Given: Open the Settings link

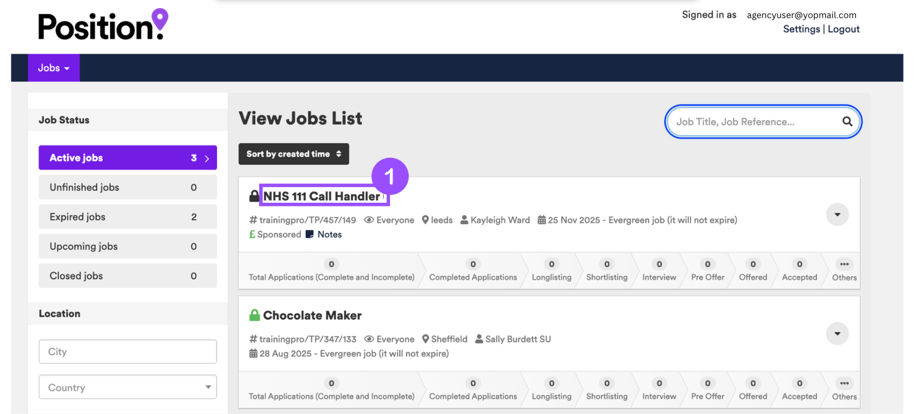Looking at the screenshot, I should (801, 30).
